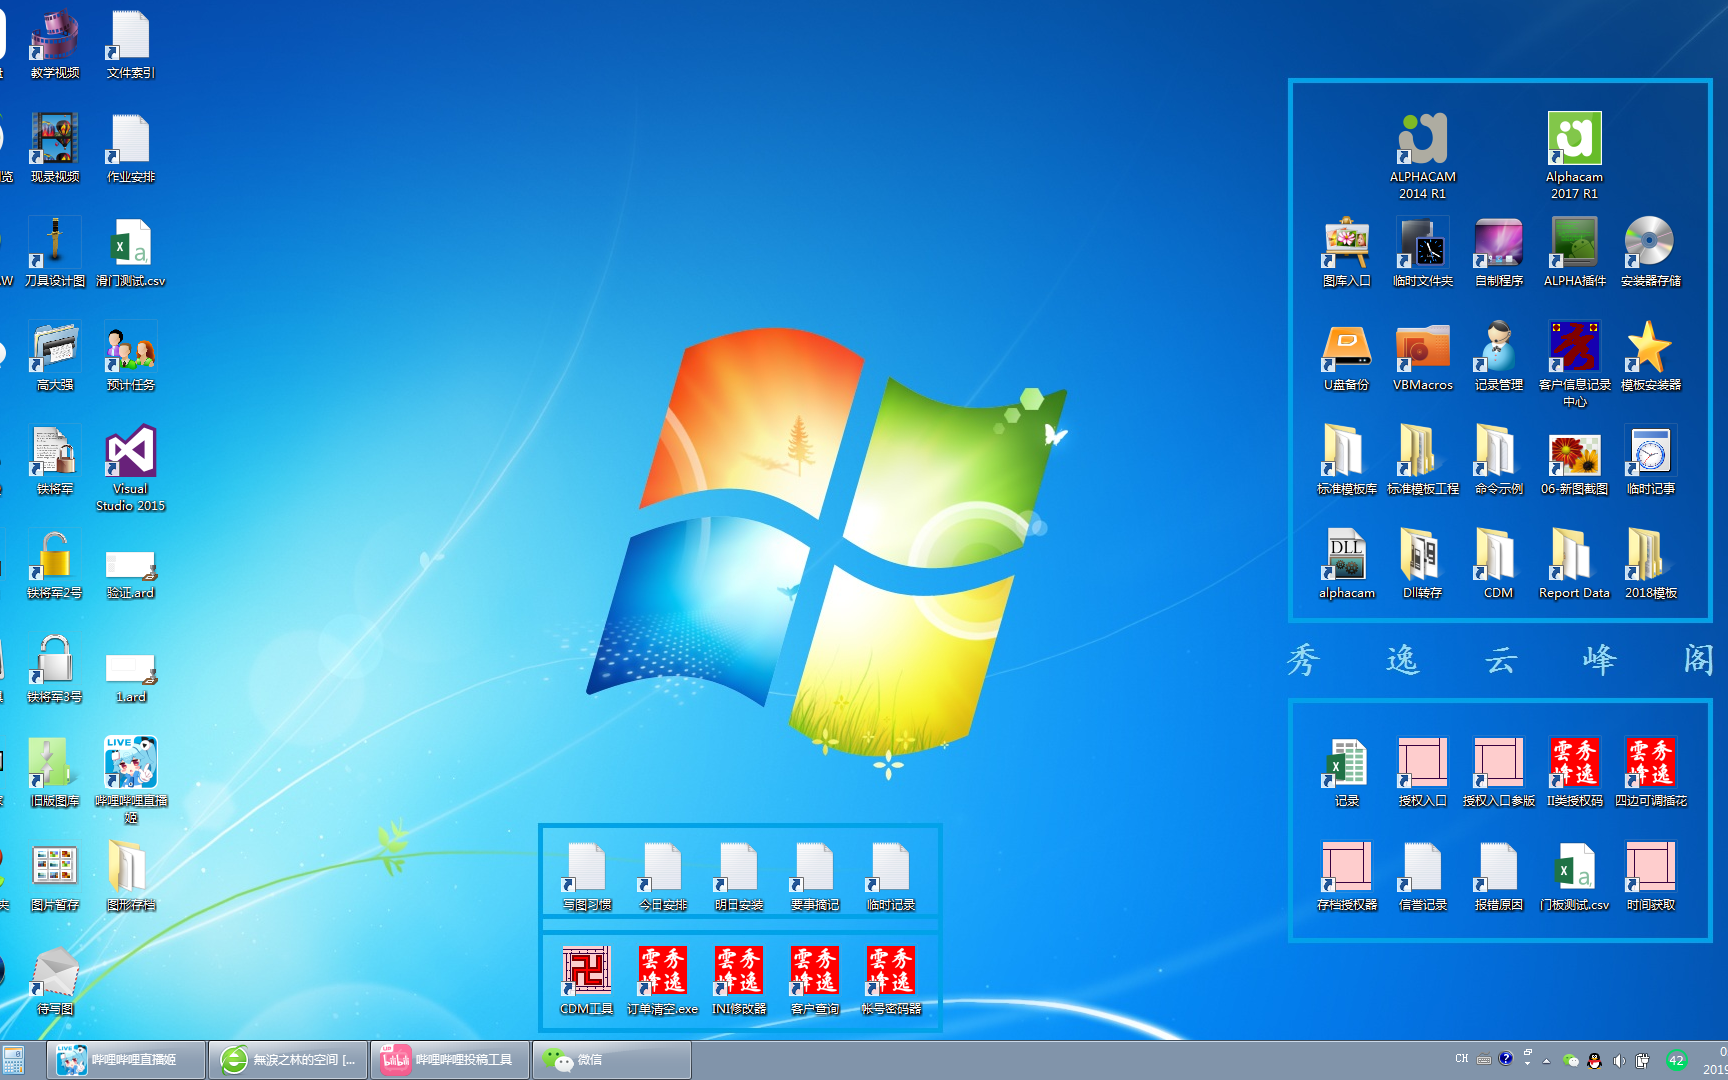This screenshot has height=1080, width=1728.
Task: Select the 客户查询 icon
Action: click(814, 980)
